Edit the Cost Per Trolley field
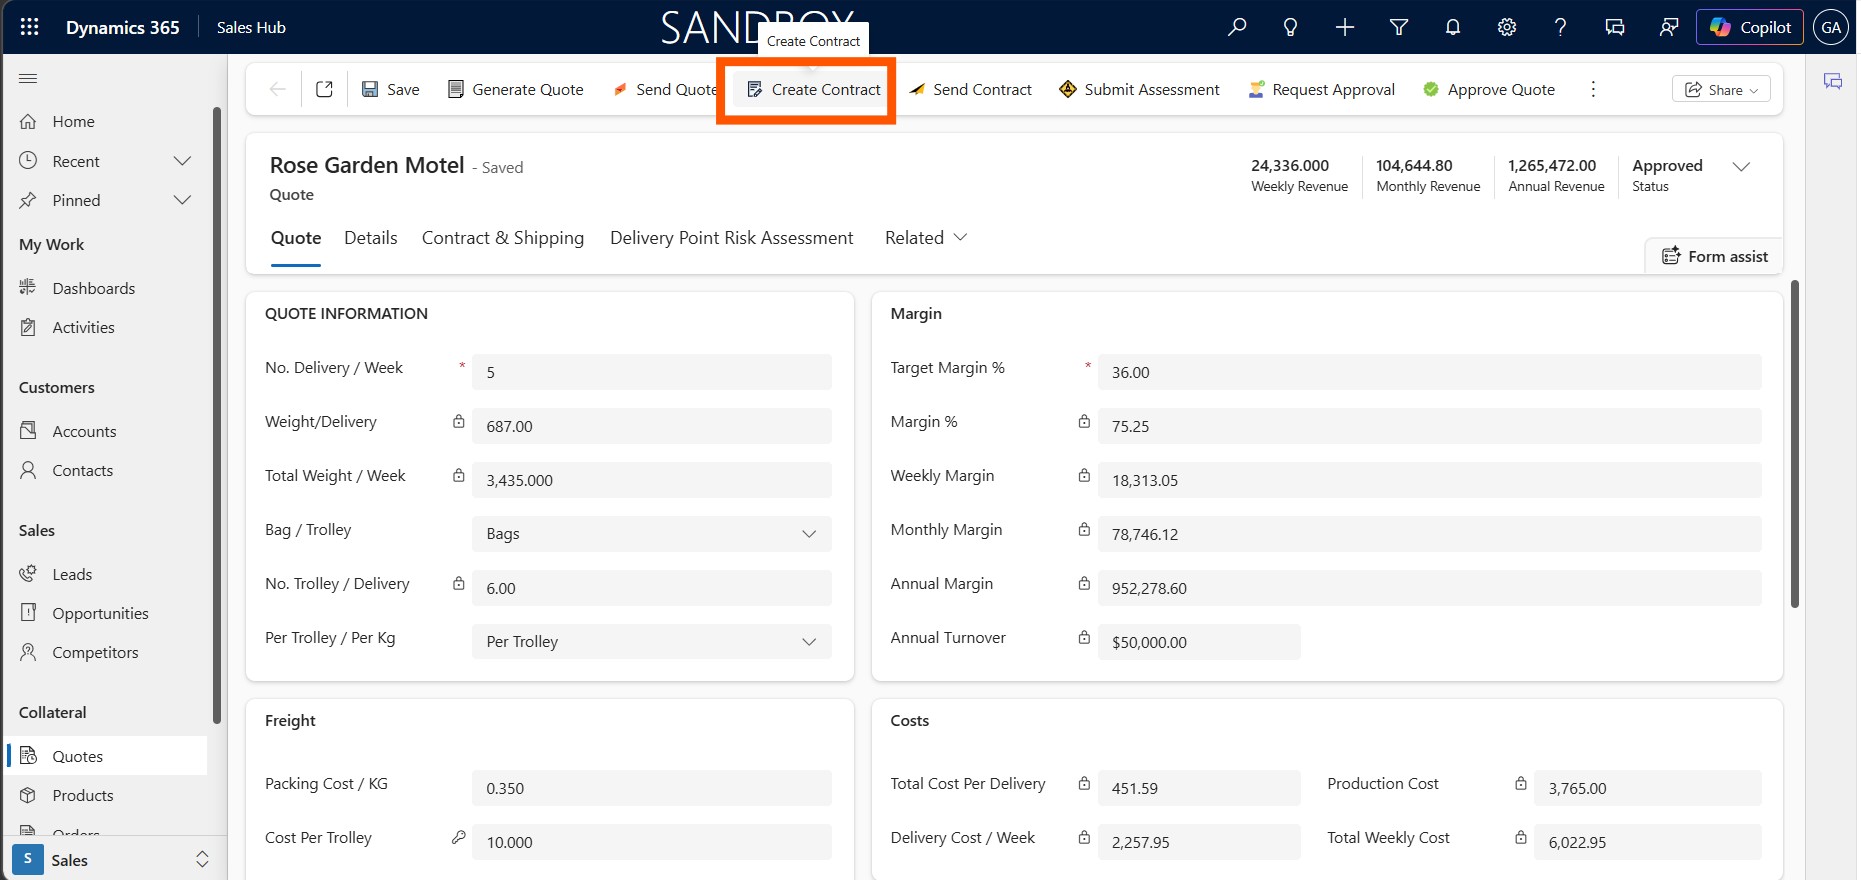Viewport: 1861px width, 880px height. tap(651, 842)
